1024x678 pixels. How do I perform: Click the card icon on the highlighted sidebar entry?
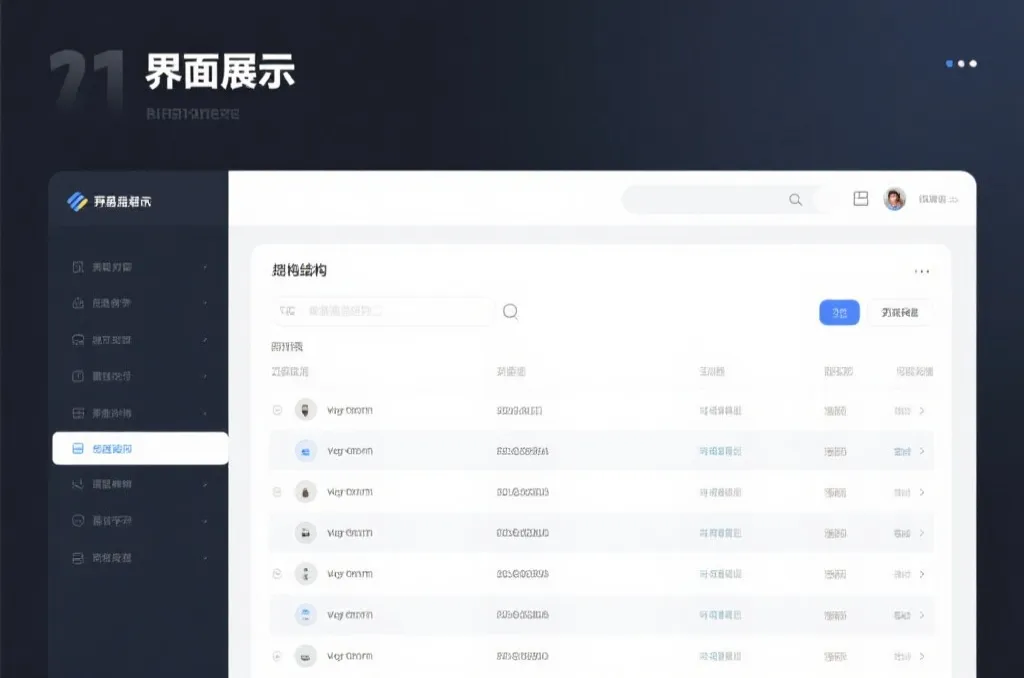[x=78, y=449]
